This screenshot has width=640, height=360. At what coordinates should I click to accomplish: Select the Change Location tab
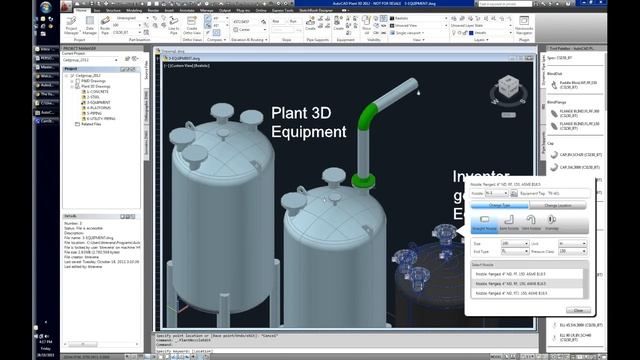[558, 205]
